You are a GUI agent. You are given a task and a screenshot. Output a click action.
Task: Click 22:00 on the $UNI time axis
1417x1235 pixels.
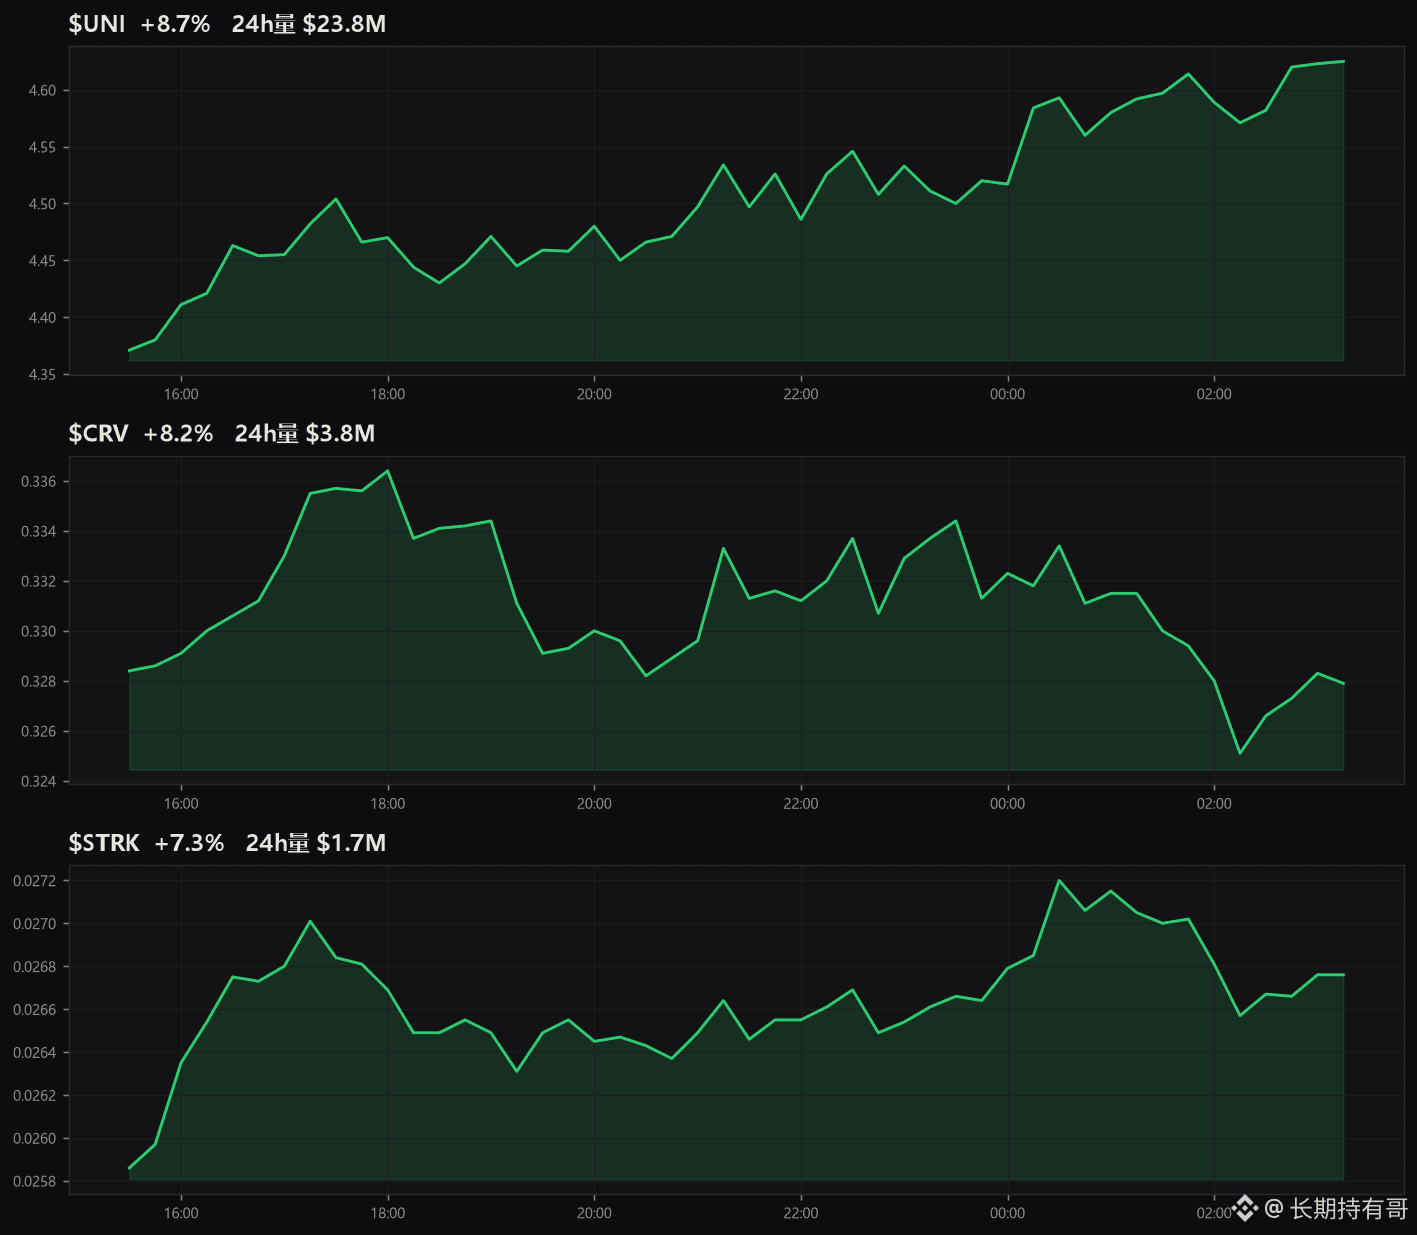tap(801, 394)
